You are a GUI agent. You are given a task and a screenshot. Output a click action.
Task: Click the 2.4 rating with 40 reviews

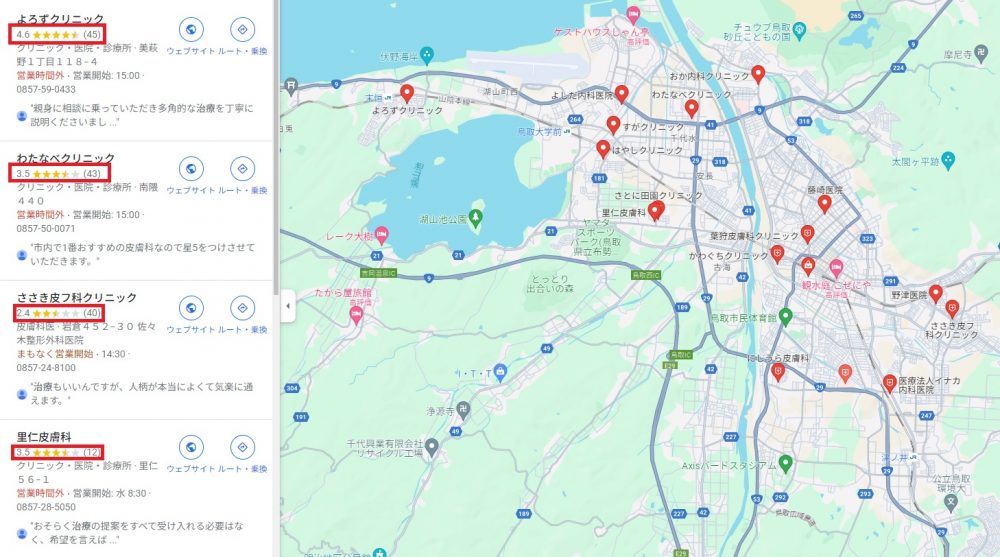click(x=58, y=313)
